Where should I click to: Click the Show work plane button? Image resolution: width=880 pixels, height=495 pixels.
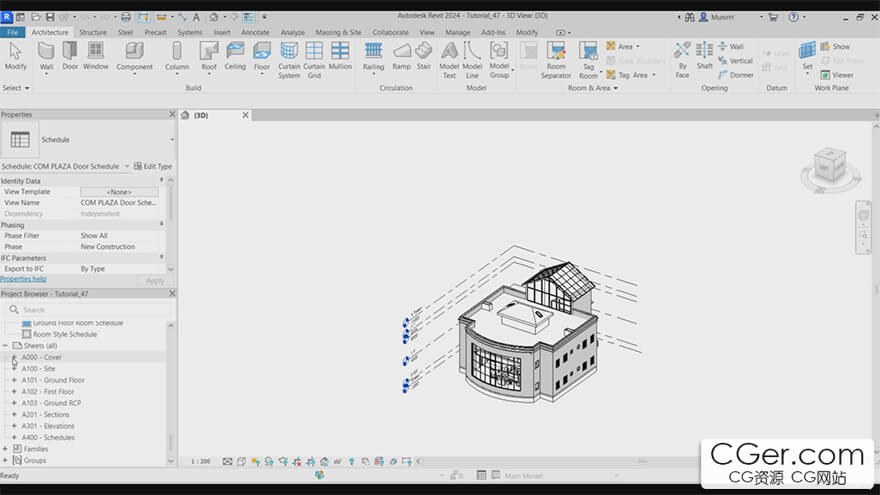click(835, 47)
